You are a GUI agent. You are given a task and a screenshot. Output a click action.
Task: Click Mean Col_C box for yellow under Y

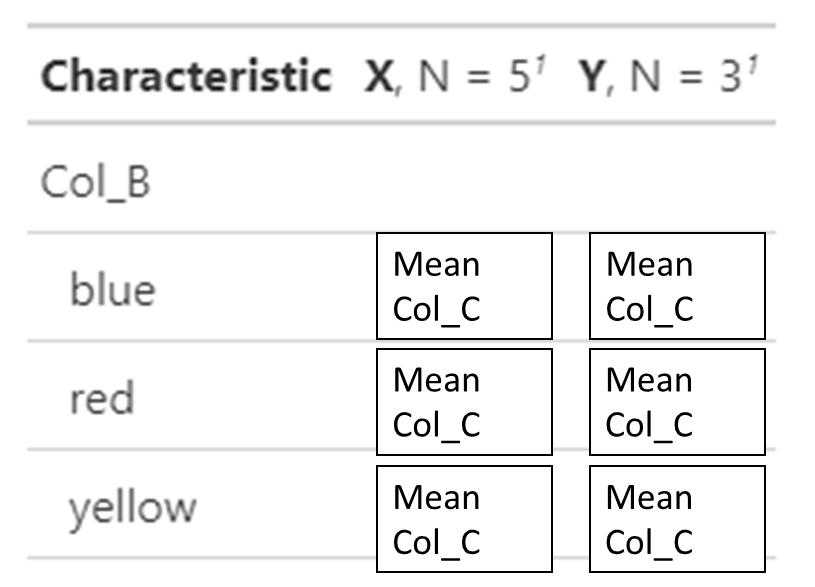[x=677, y=519]
